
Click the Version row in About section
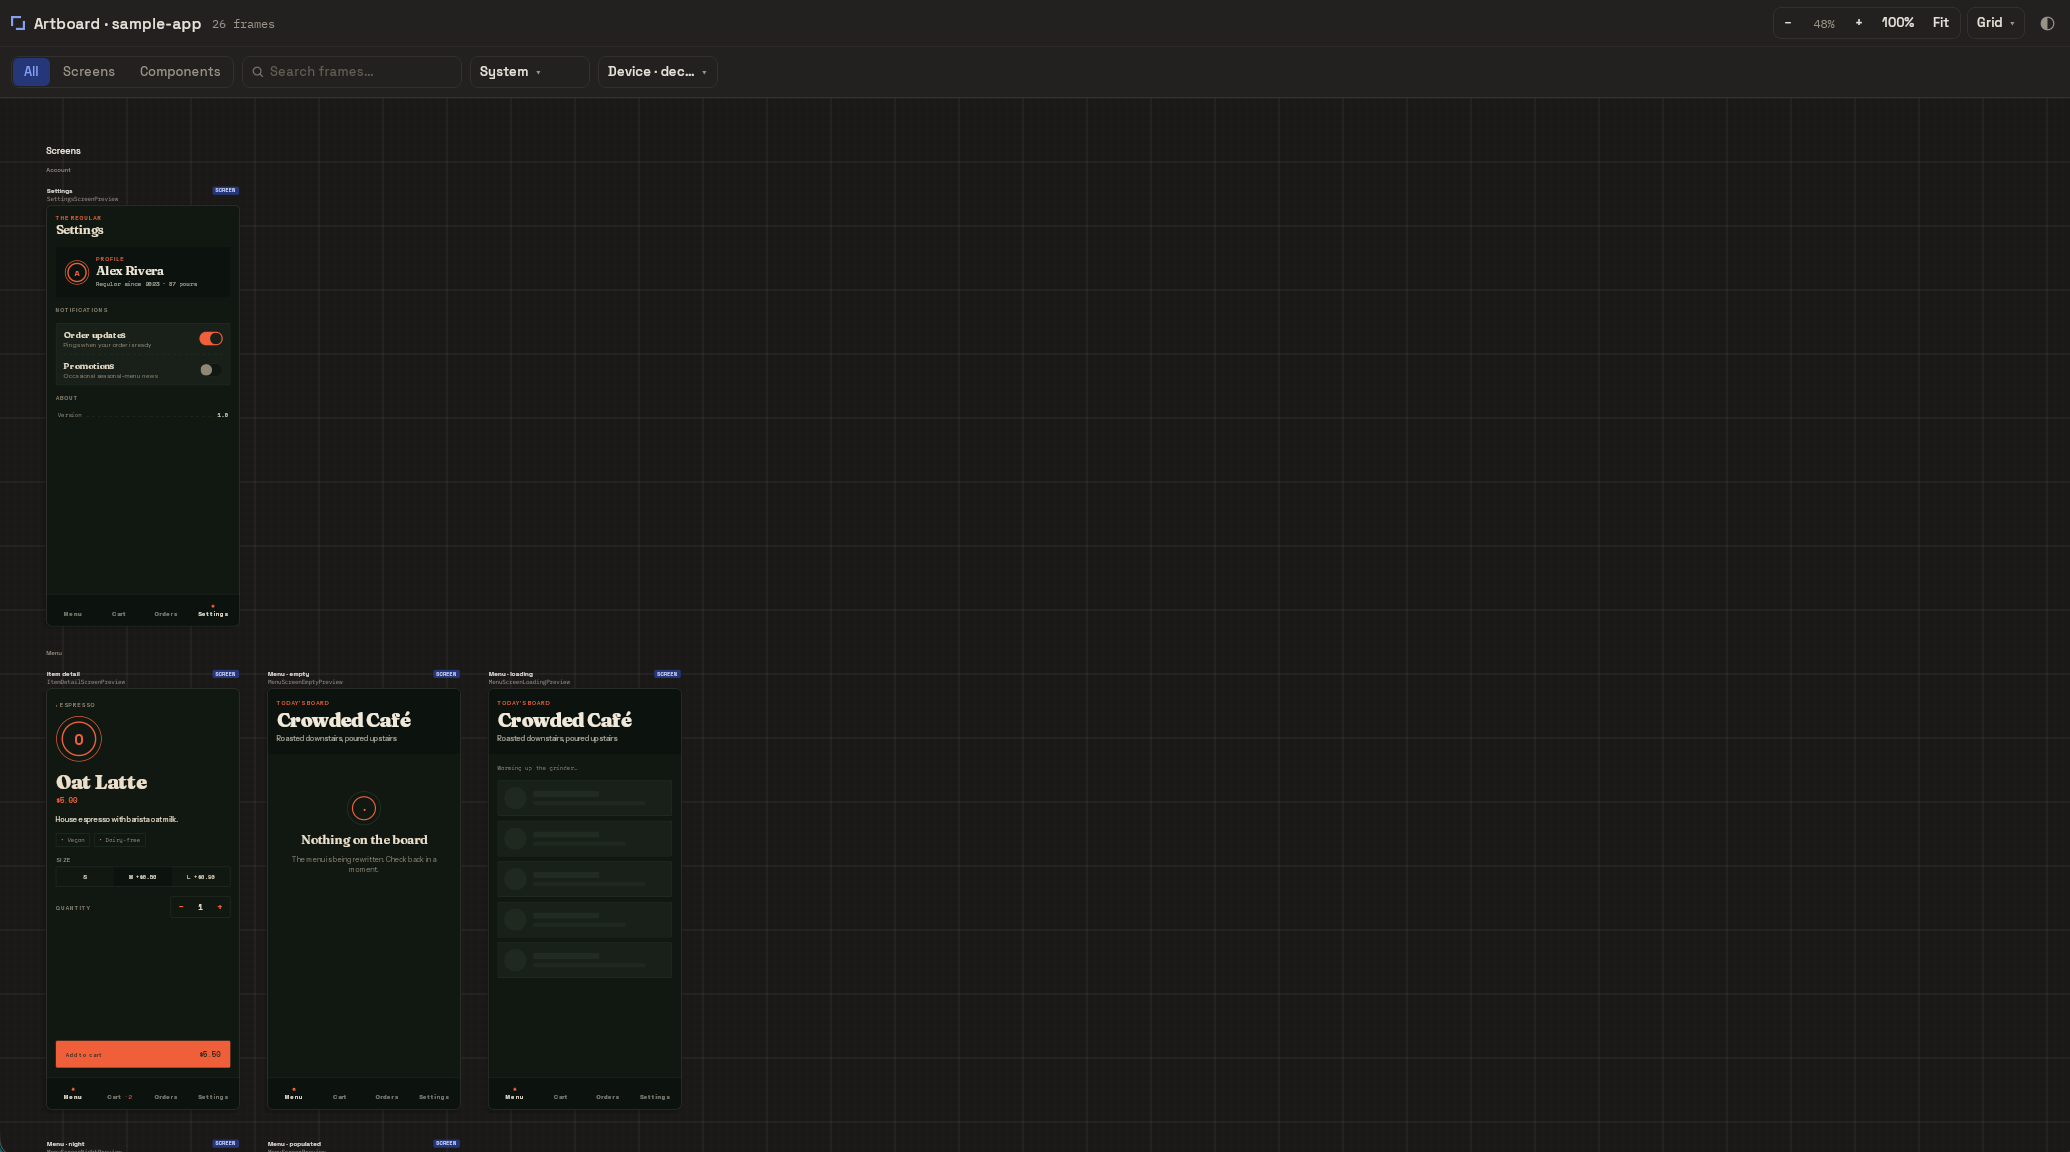point(143,415)
